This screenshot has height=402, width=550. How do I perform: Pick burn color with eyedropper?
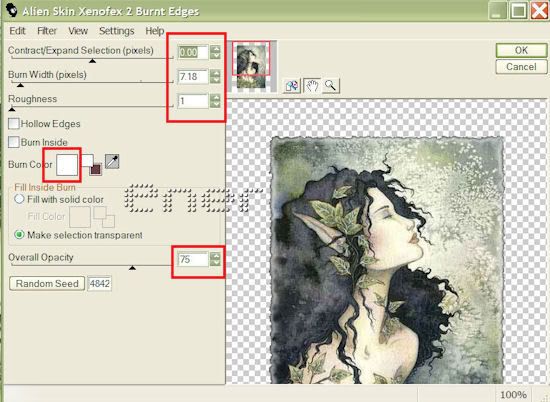click(x=112, y=161)
